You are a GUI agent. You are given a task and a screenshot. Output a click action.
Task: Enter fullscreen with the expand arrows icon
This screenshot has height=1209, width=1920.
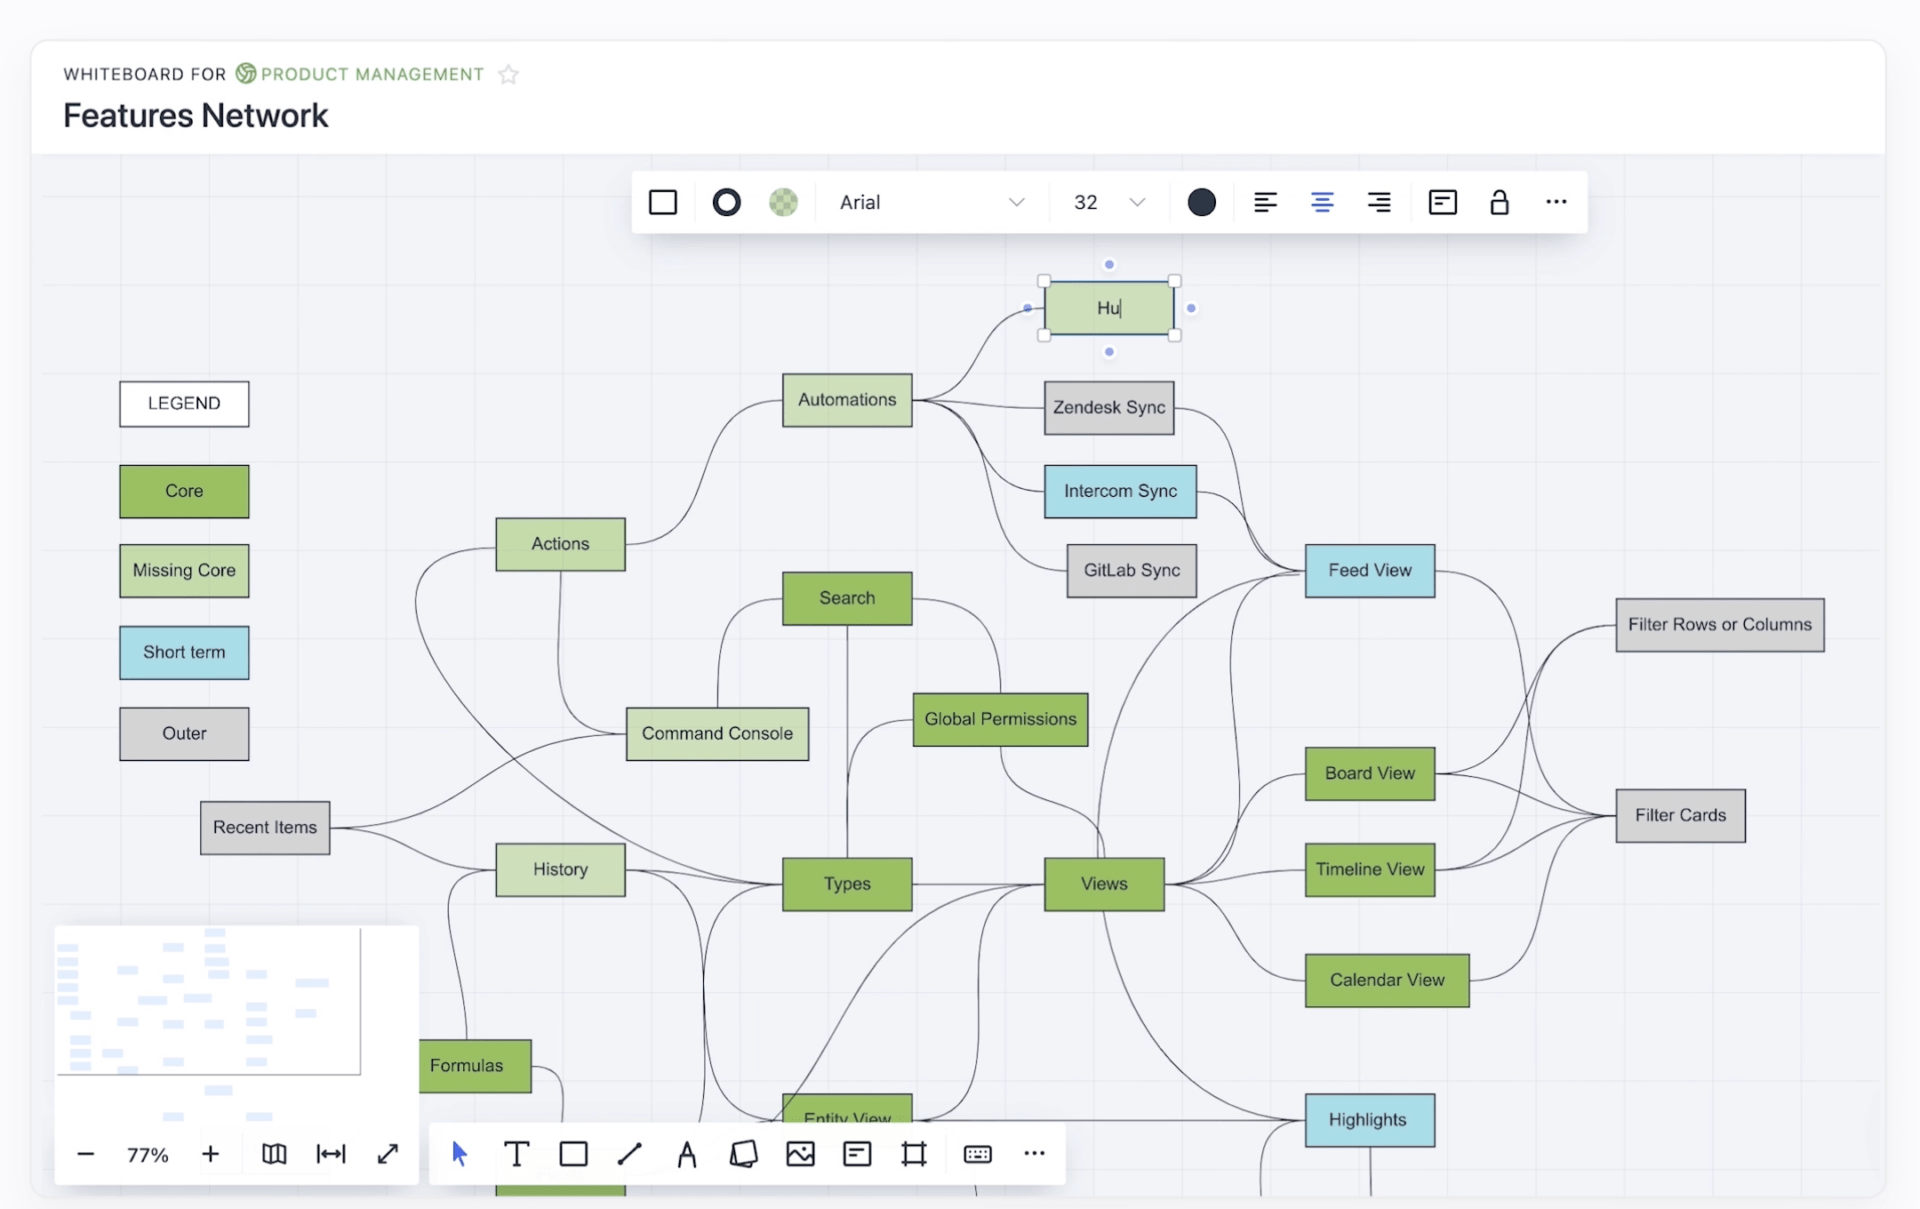(x=388, y=1154)
